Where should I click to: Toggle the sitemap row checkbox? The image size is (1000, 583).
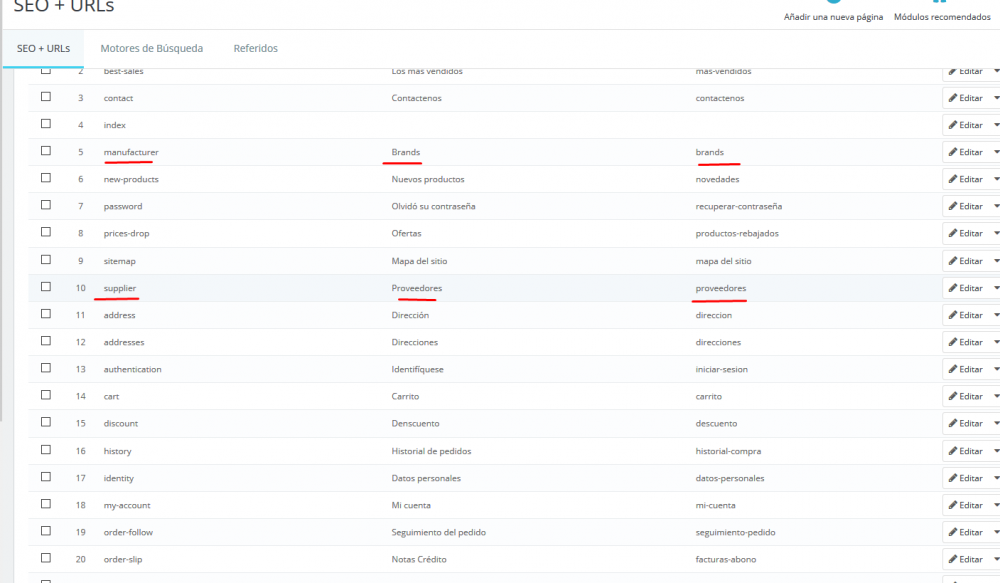46,260
